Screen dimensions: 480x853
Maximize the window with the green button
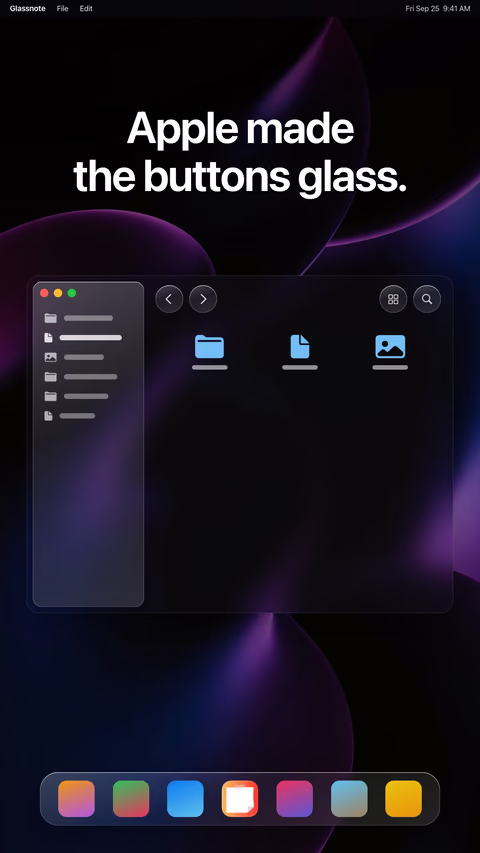[x=72, y=293]
